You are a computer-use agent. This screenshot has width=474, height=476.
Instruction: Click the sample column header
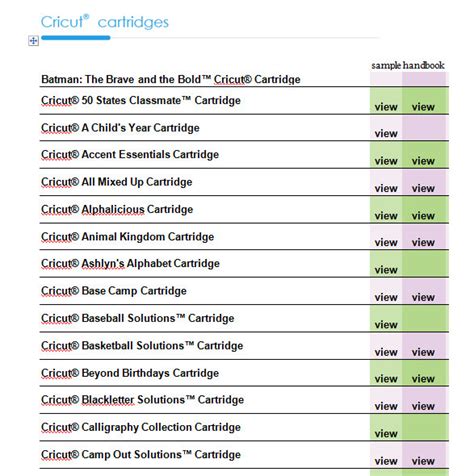pyautogui.click(x=386, y=65)
